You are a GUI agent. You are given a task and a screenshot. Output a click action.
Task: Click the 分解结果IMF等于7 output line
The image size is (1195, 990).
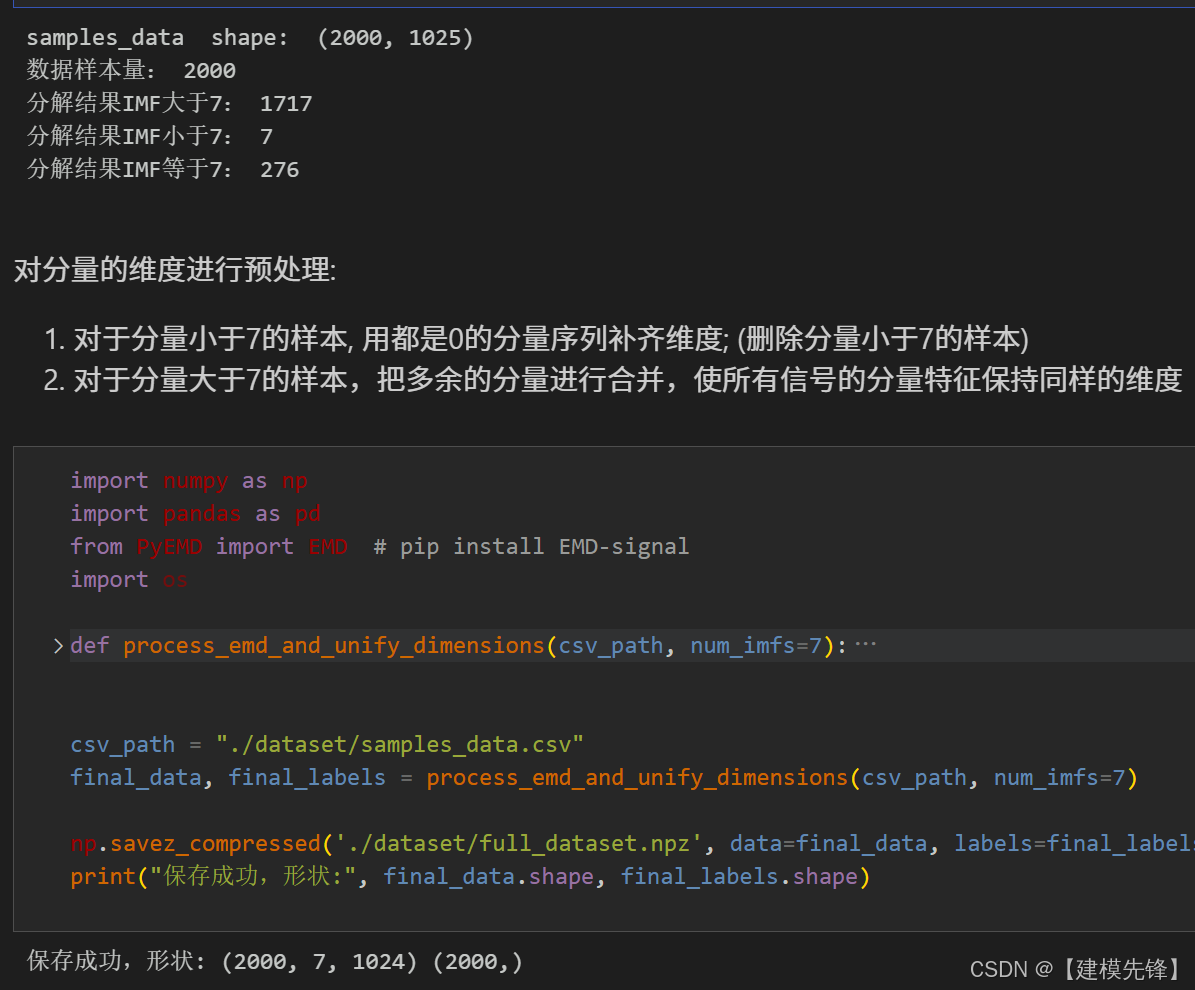[163, 169]
